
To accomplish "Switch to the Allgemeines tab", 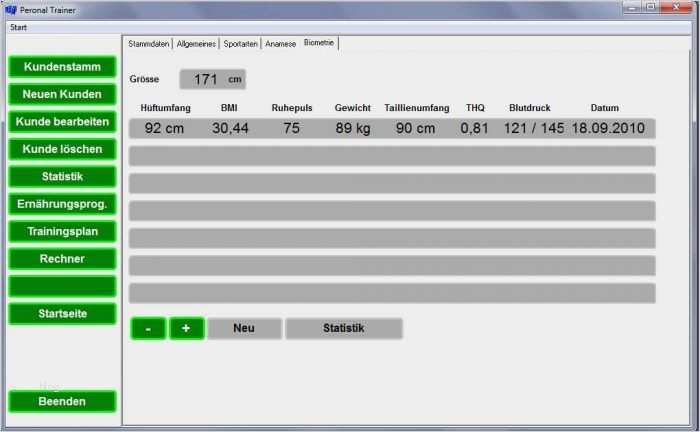I will 196,44.
